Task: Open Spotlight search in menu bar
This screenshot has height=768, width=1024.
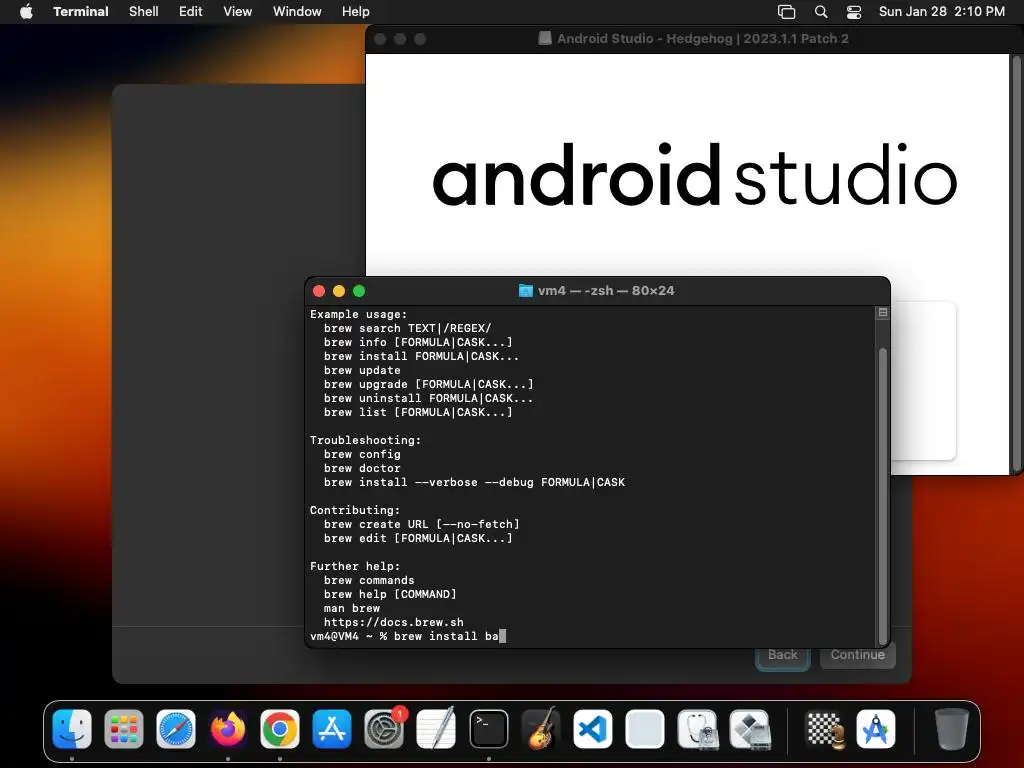Action: point(821,12)
